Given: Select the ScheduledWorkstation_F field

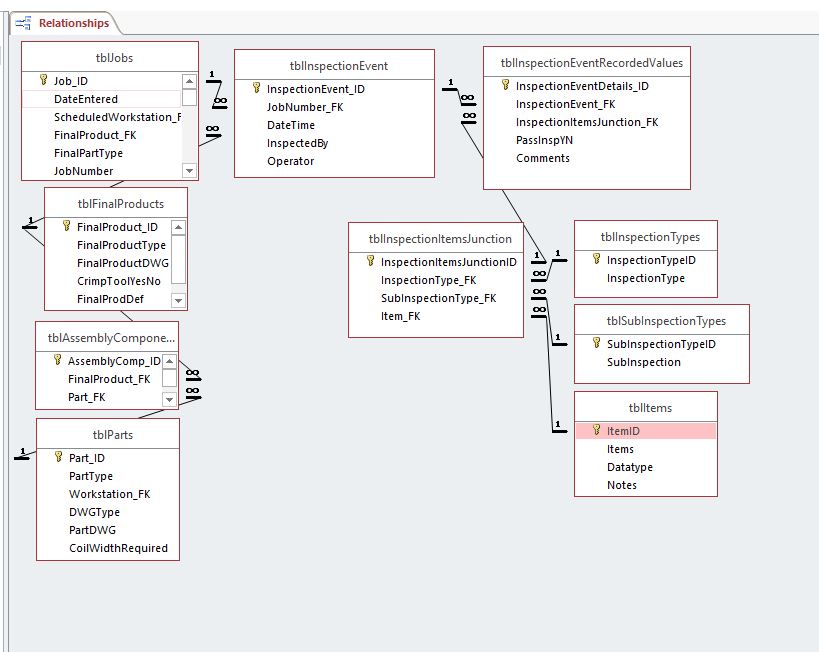Looking at the screenshot, I should point(118,117).
